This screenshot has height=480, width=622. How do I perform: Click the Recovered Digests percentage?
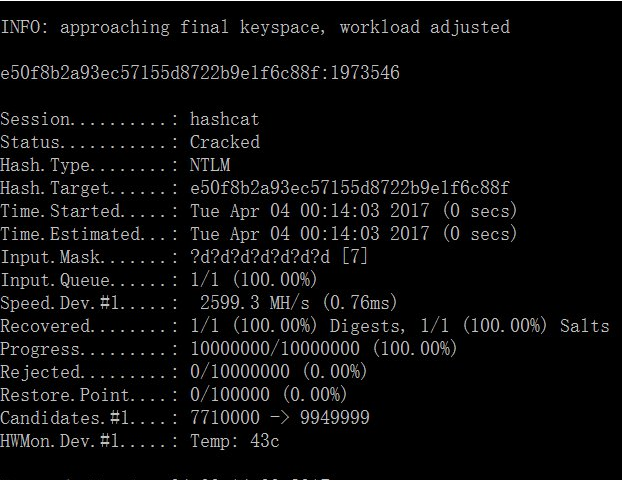pyautogui.click(x=275, y=326)
